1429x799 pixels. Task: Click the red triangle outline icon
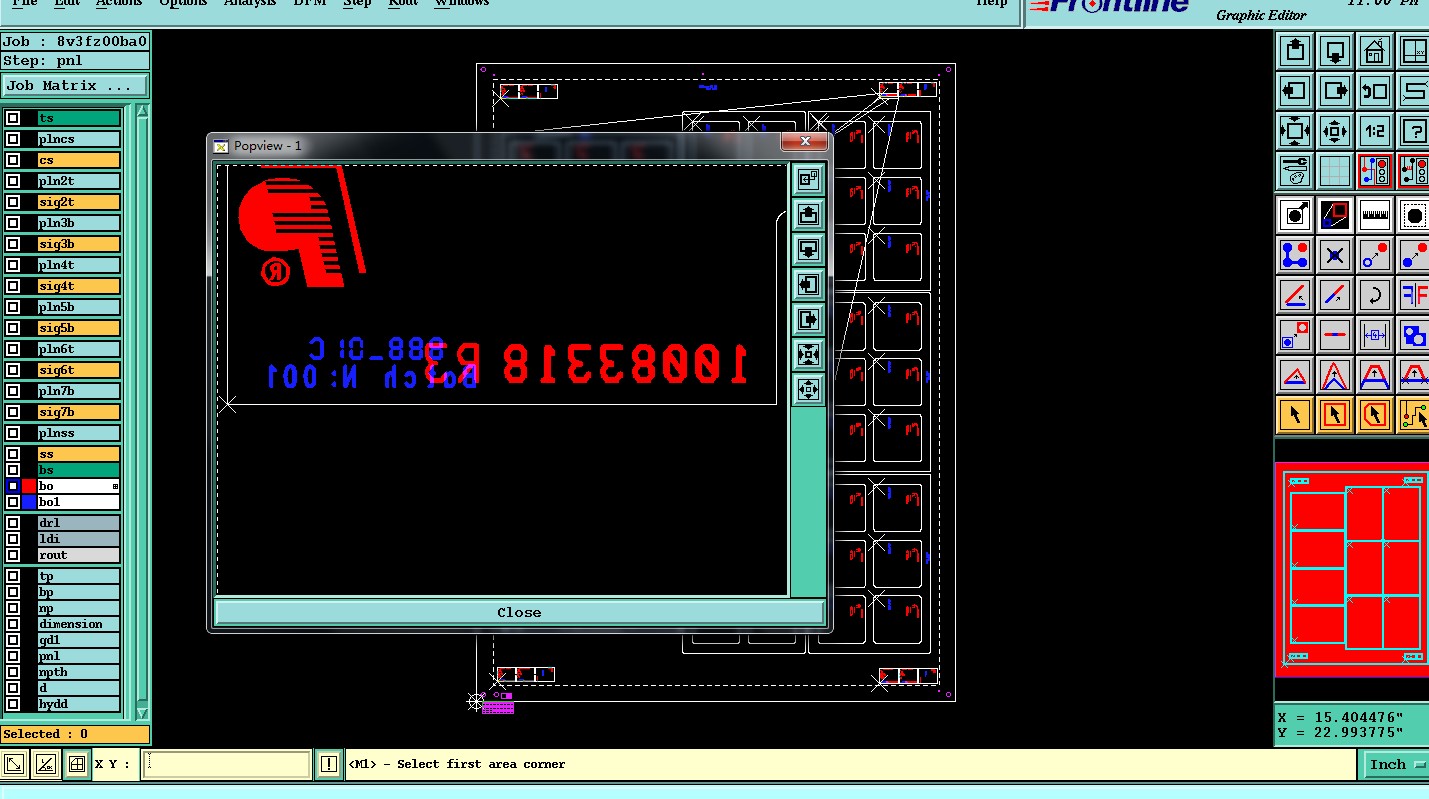(1295, 375)
